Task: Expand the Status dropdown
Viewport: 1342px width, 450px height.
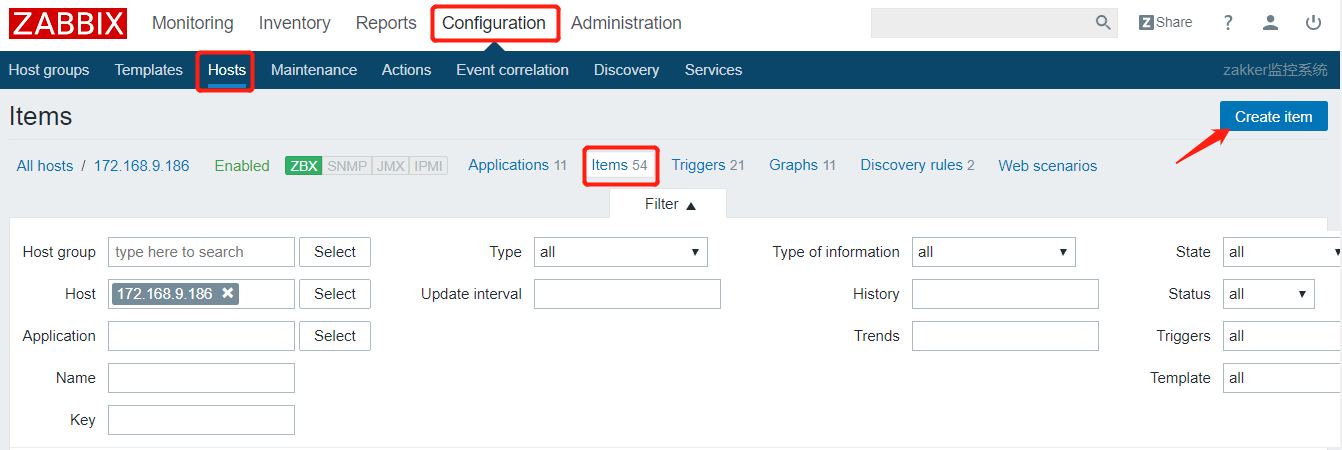Action: (1268, 294)
